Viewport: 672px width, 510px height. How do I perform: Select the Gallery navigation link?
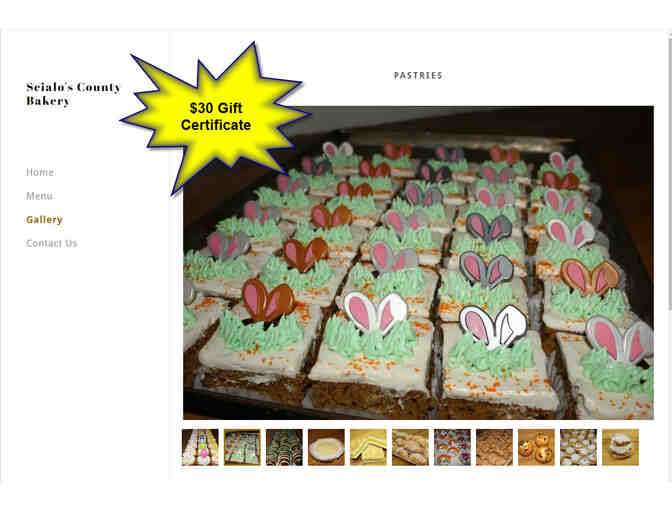(x=44, y=219)
